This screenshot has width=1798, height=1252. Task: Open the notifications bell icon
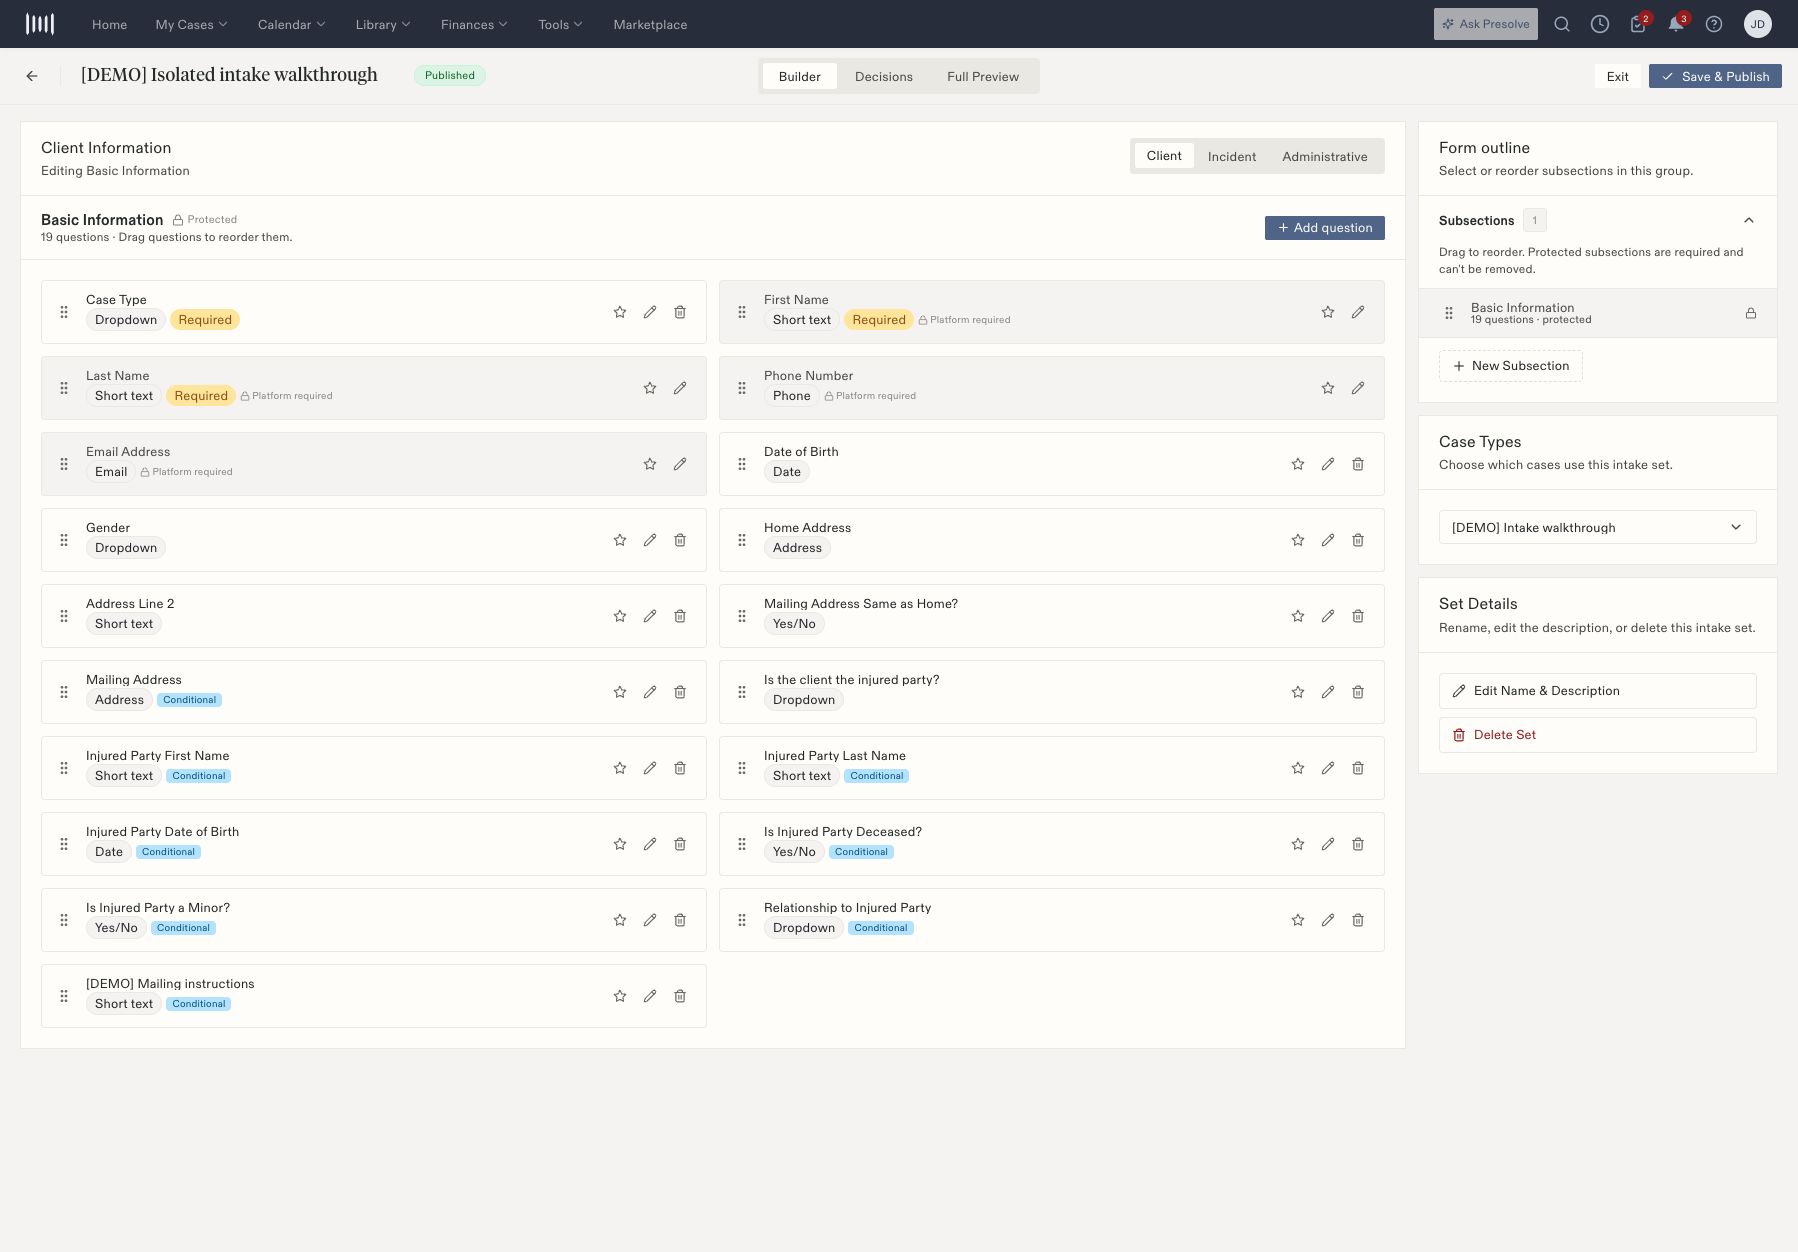(1677, 24)
